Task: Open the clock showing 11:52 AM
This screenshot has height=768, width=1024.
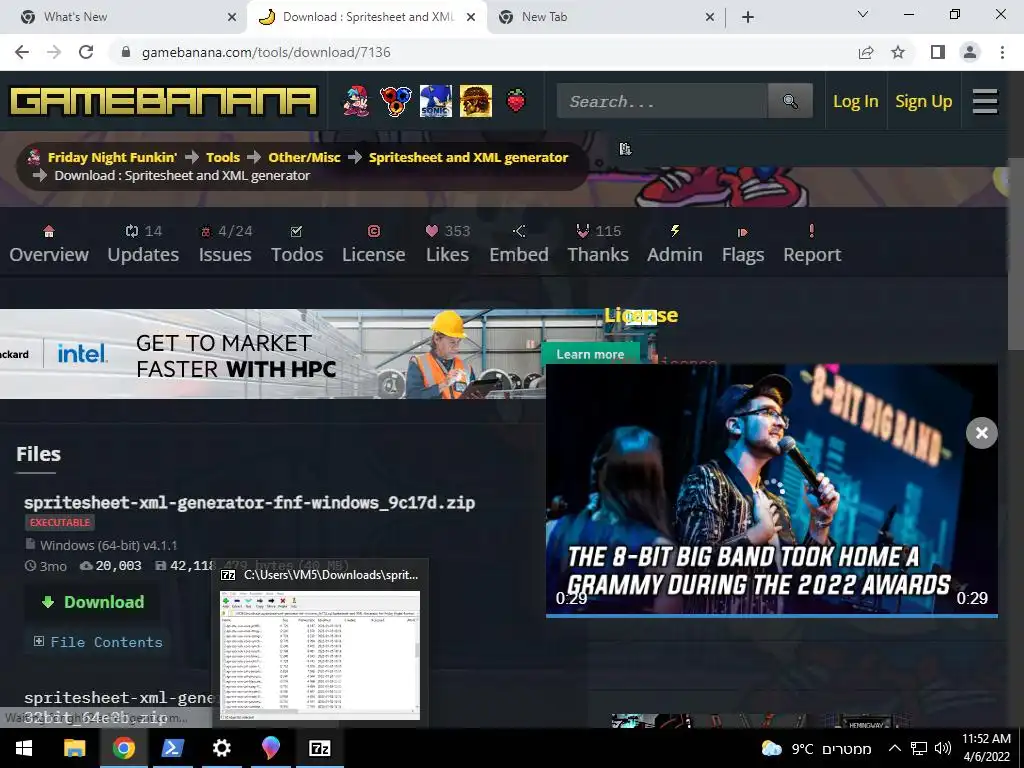Action: pos(986,748)
